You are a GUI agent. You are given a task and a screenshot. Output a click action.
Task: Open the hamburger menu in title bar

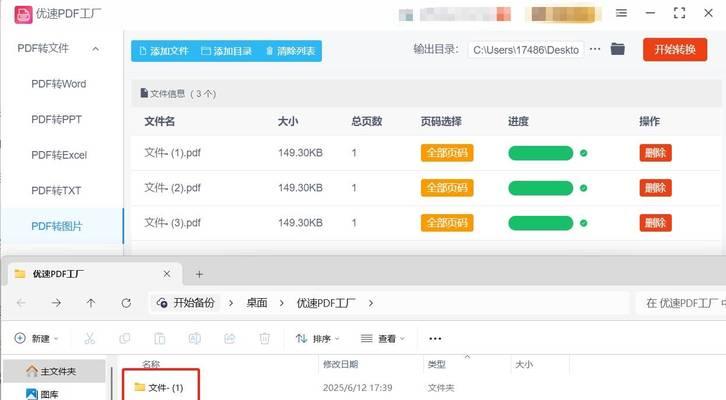621,13
